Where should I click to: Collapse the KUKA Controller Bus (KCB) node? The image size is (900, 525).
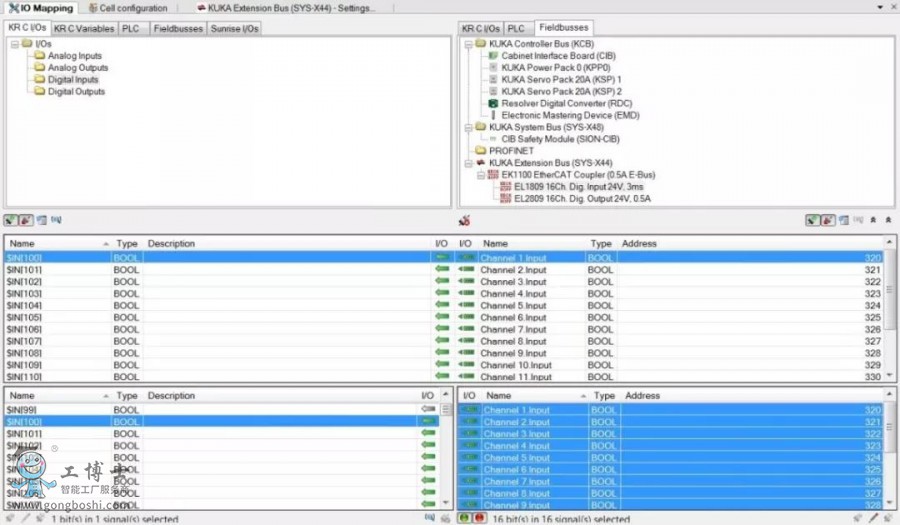coord(468,44)
